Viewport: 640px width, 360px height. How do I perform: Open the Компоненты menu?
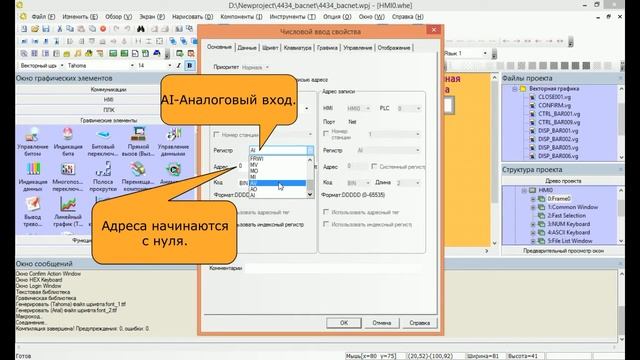[241, 17]
